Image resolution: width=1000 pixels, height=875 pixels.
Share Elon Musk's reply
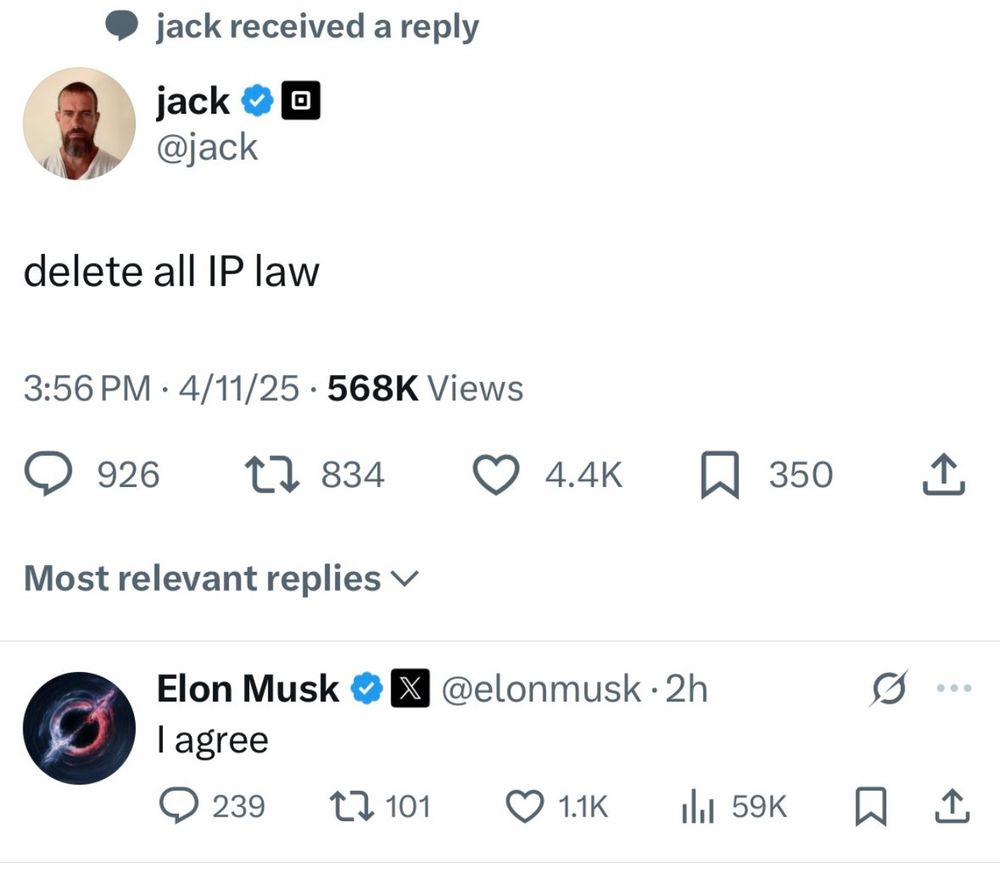coord(952,805)
